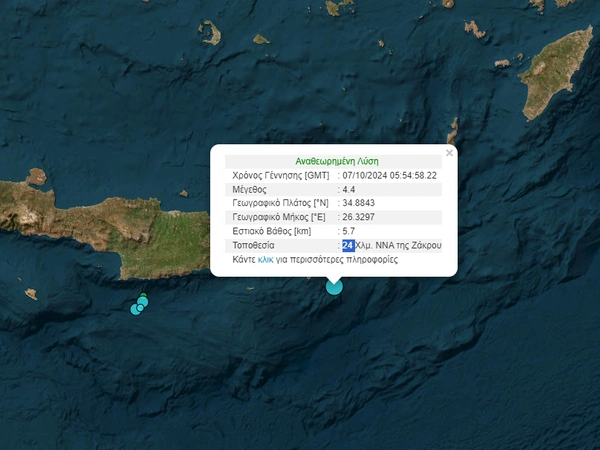Click the magnitude value 4.4
This screenshot has height=450, width=600.
[x=349, y=189]
